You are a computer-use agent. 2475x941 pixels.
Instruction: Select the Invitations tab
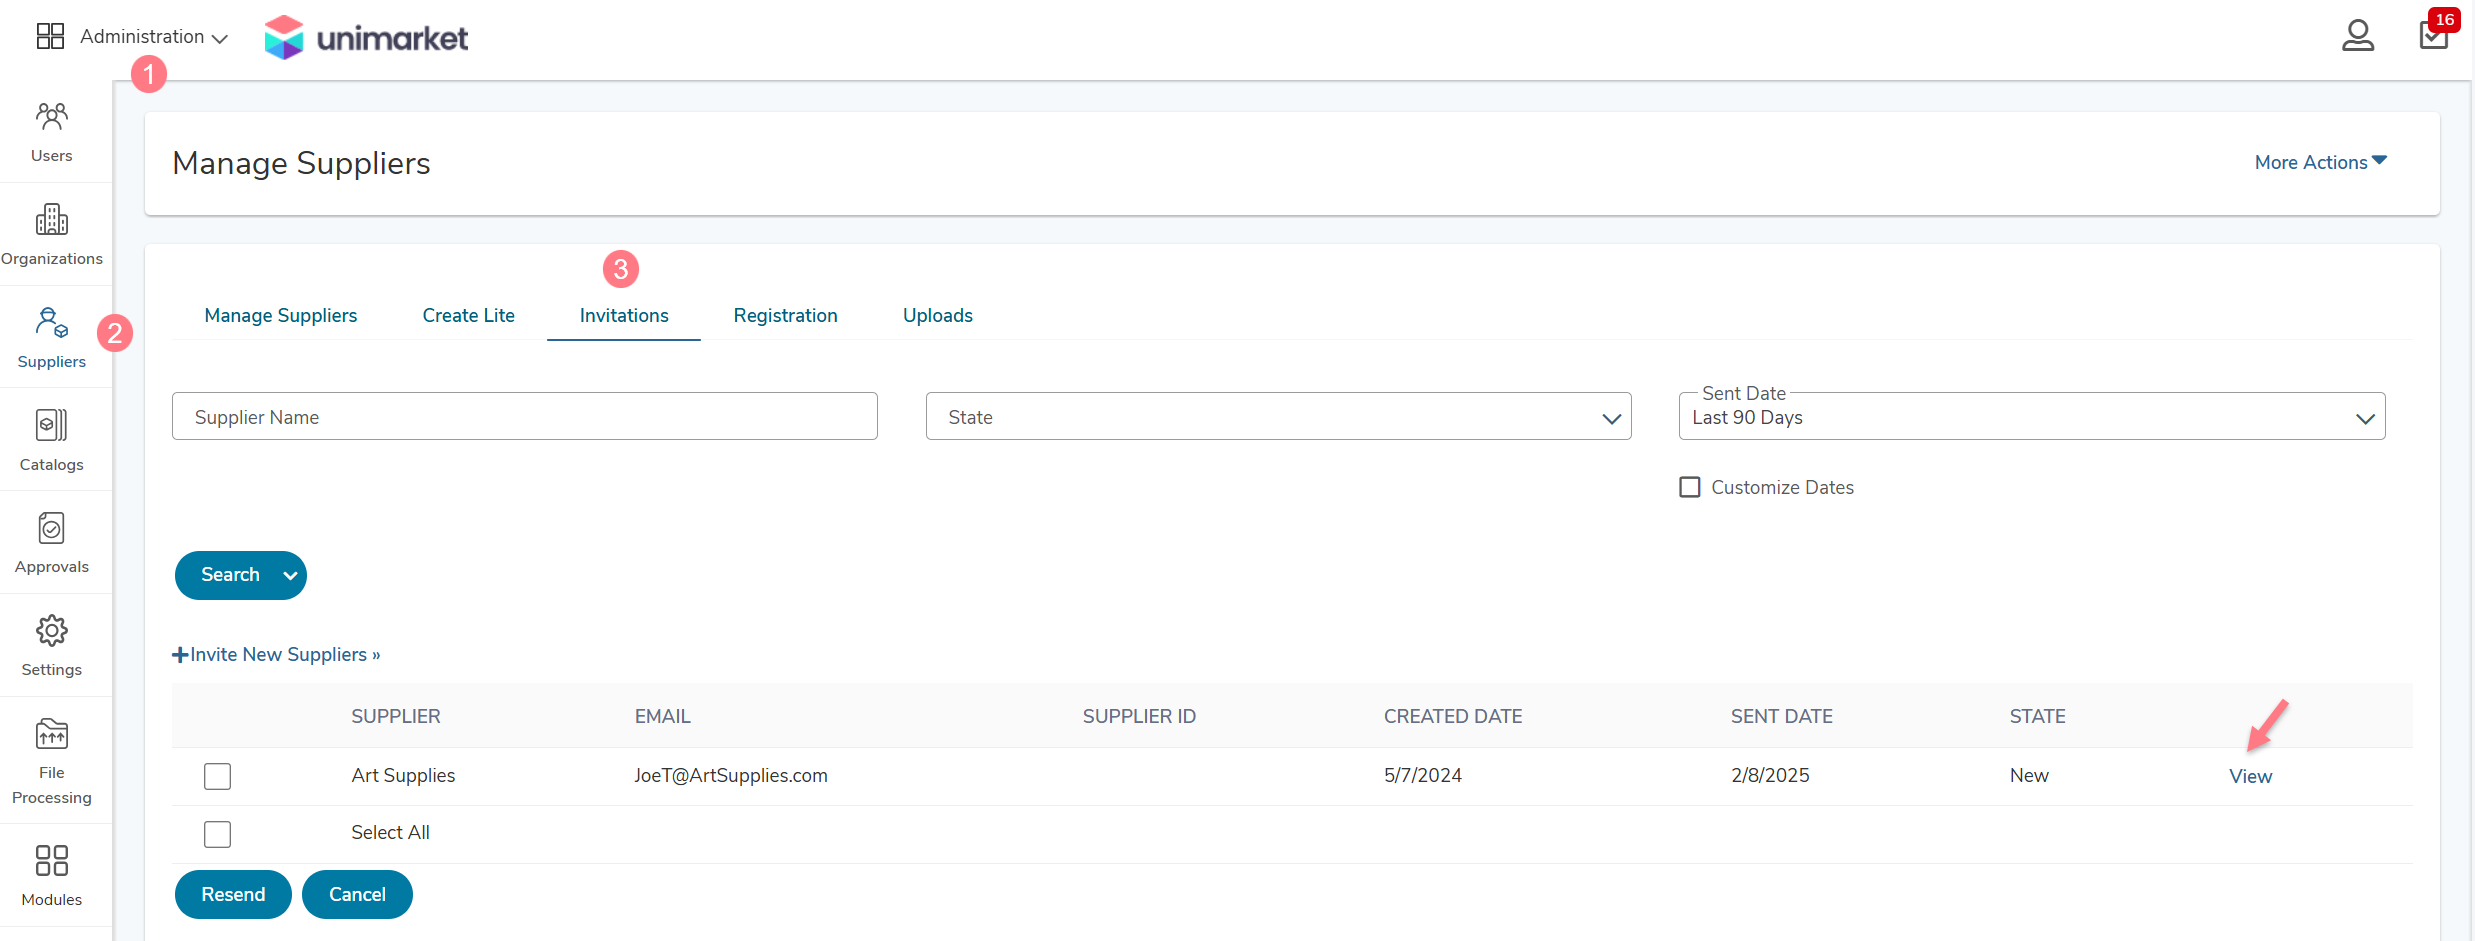click(624, 315)
